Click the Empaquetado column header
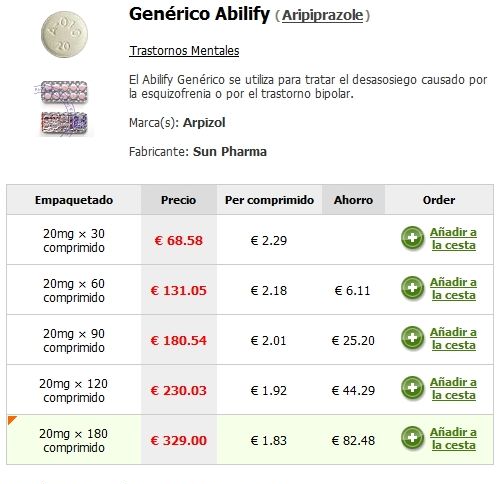 coord(74,200)
